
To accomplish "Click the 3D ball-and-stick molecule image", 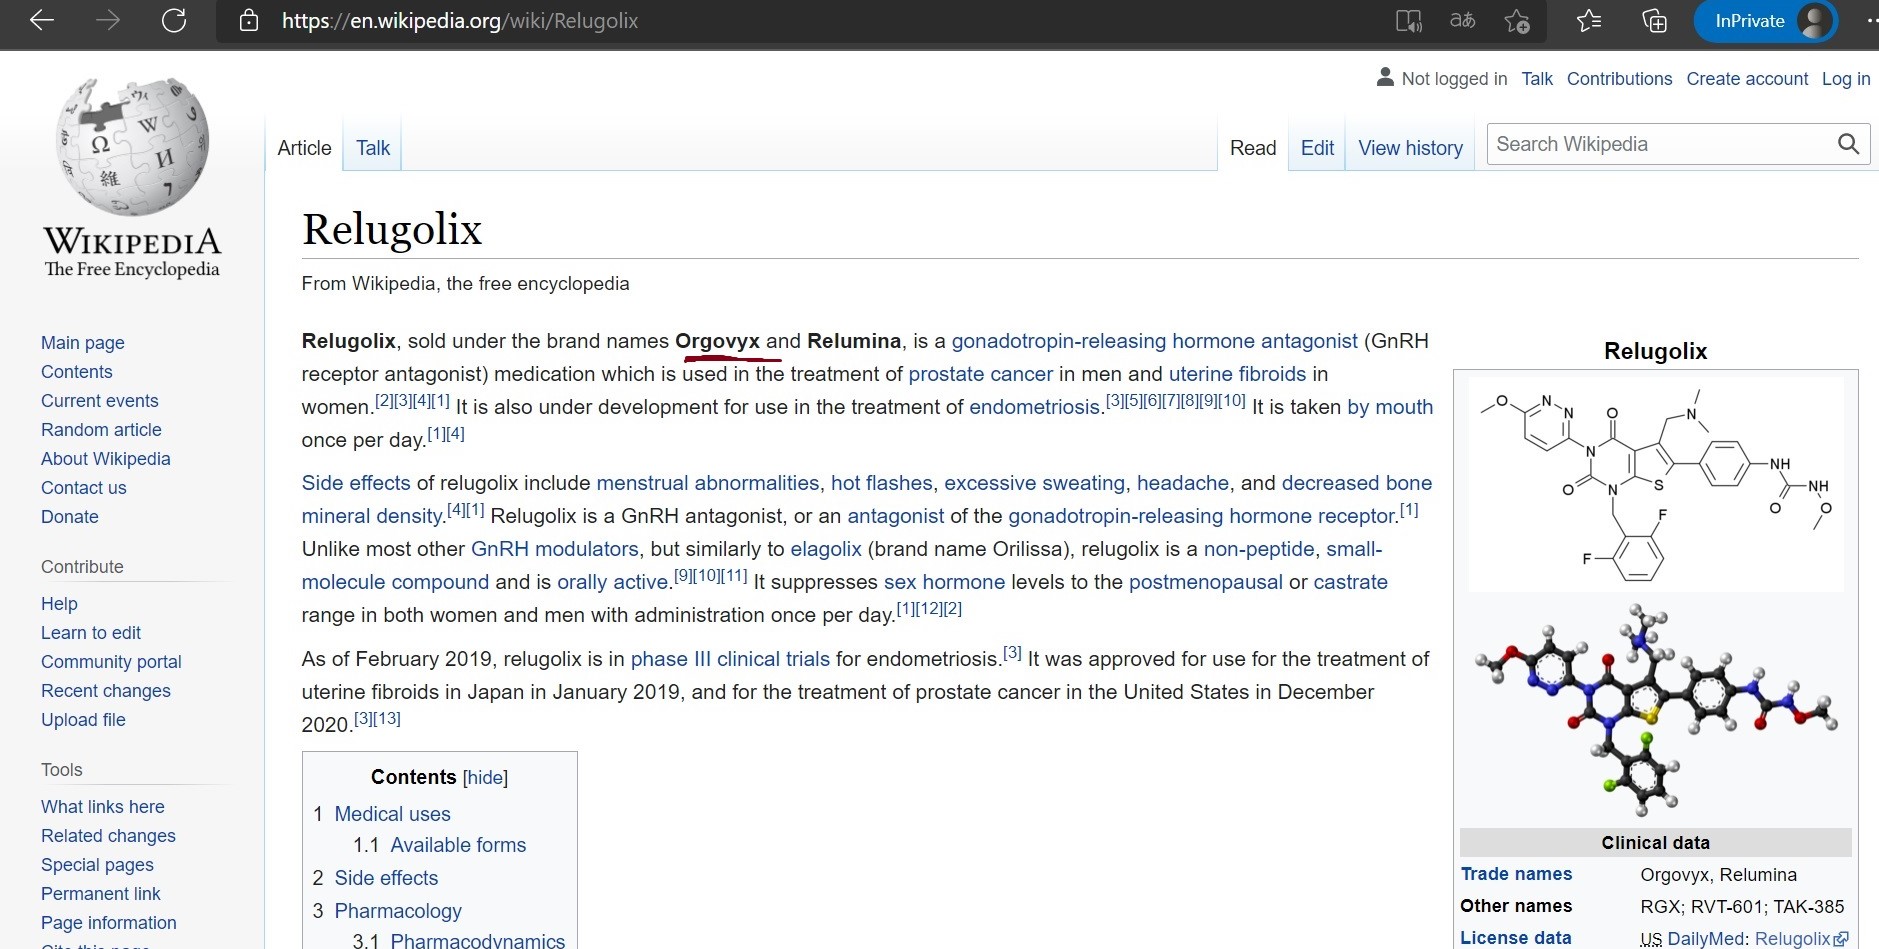I will pyautogui.click(x=1655, y=708).
